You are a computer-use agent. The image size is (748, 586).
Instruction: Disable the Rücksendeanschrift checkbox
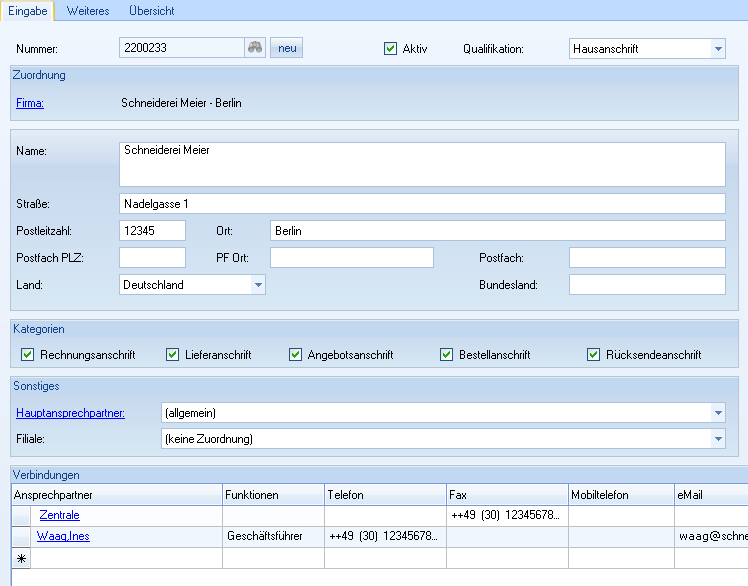coord(594,354)
